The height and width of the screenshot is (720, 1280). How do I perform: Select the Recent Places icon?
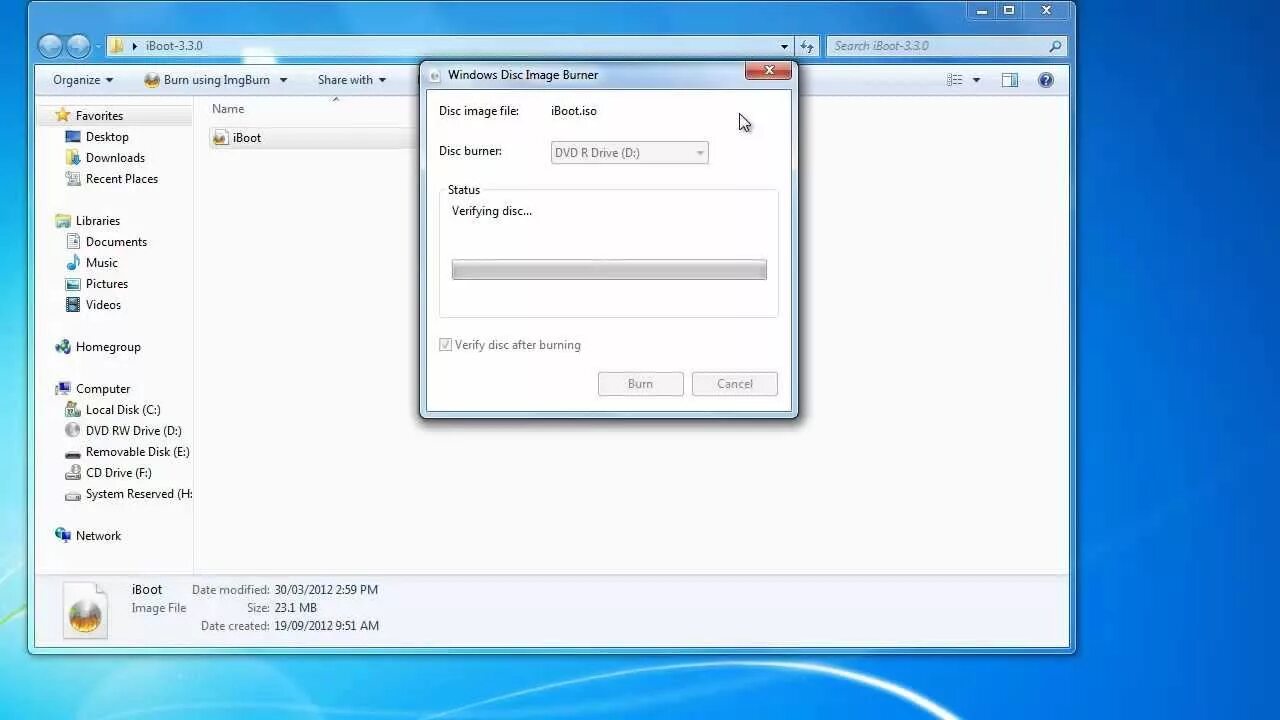(73, 179)
